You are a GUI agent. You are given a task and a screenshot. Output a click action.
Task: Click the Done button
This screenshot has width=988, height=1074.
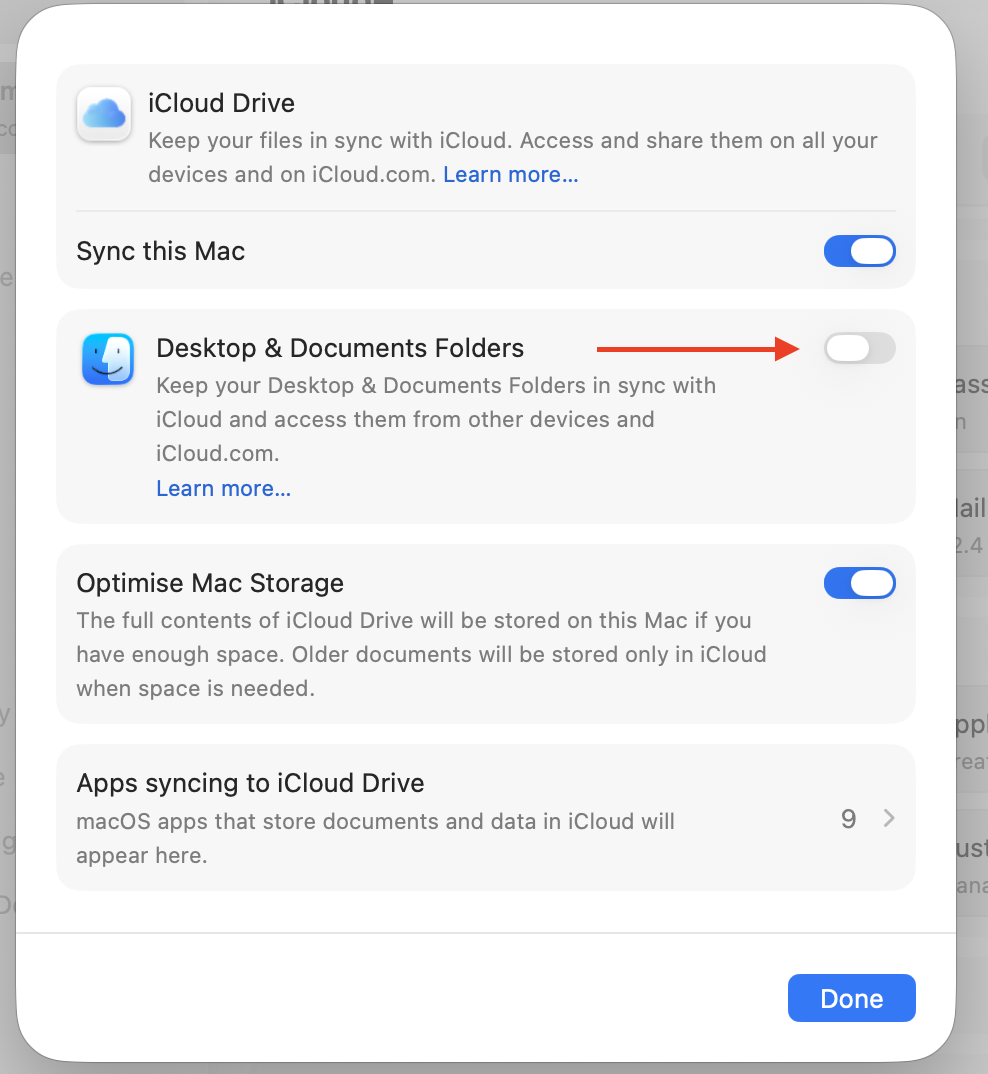[x=852, y=998]
